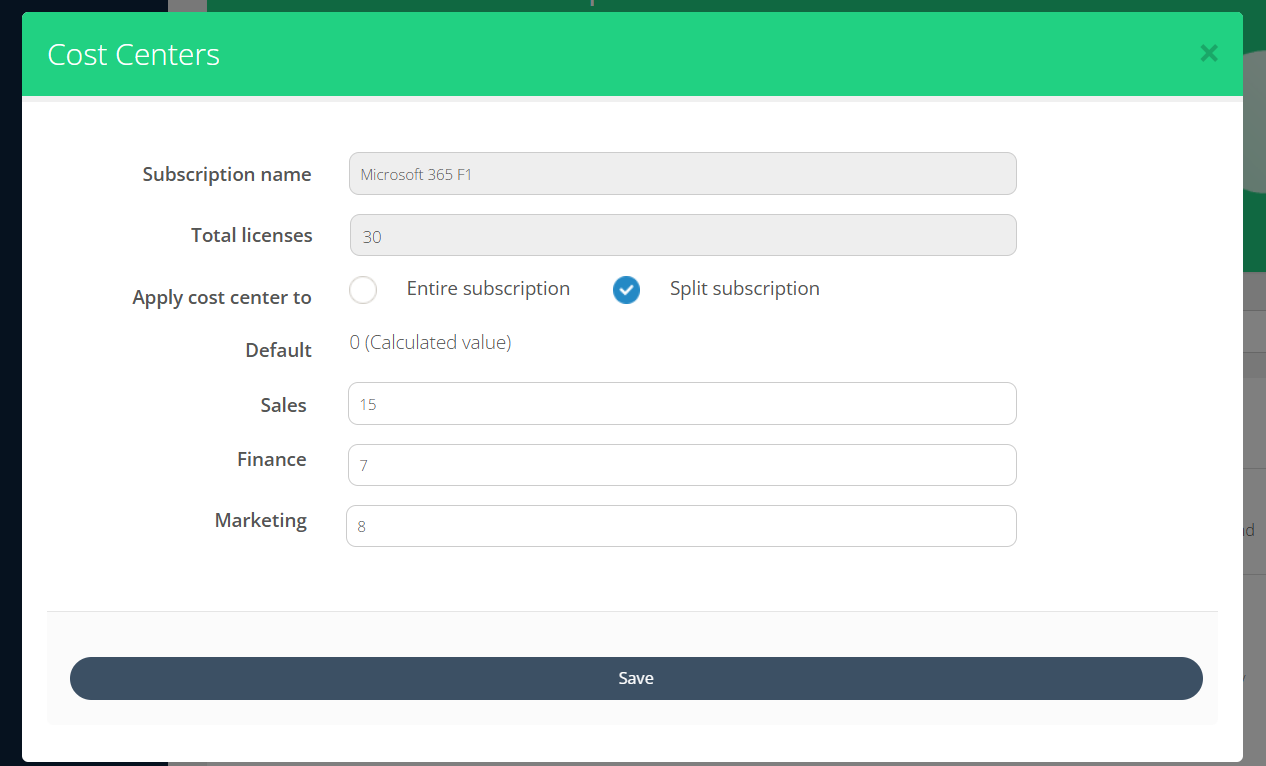
Task: Click the Microsoft 365 F1 name field
Action: [682, 174]
